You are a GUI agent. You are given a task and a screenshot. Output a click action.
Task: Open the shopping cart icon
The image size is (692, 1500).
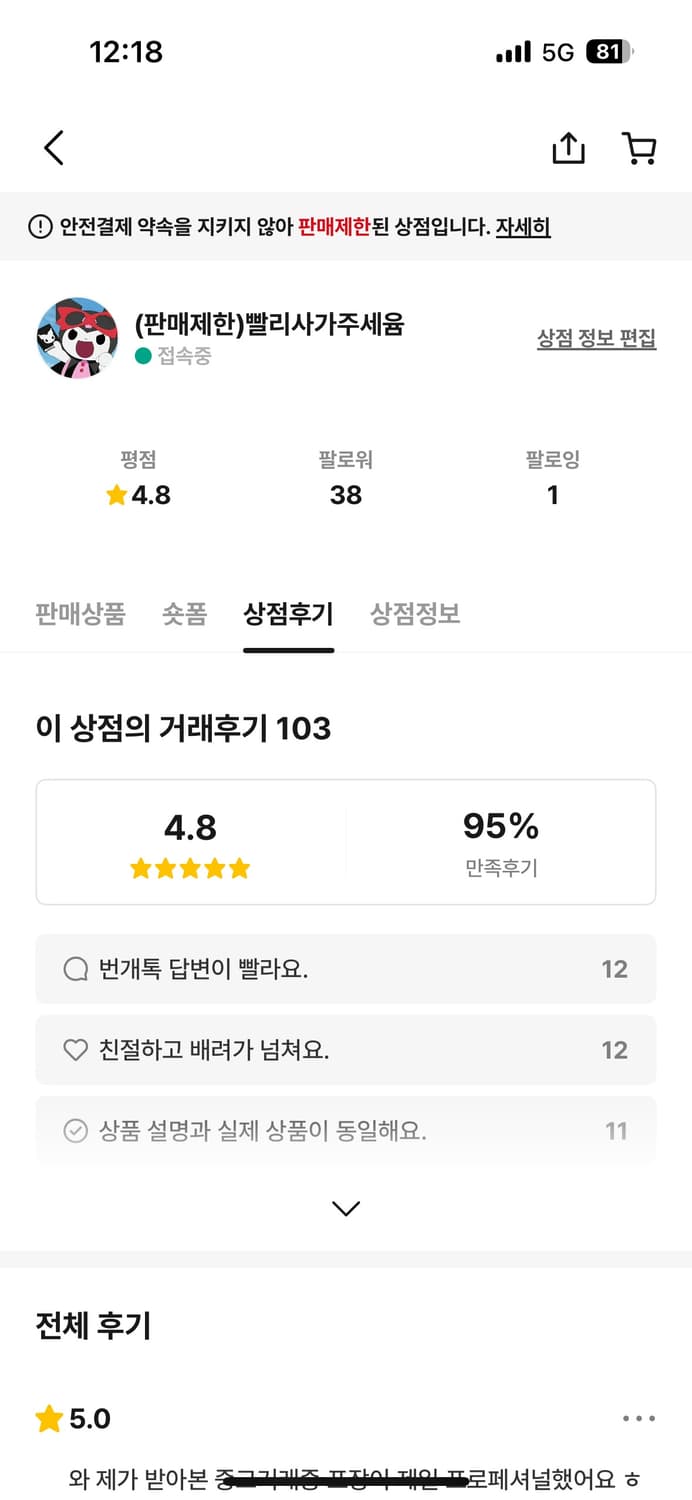tap(640, 147)
